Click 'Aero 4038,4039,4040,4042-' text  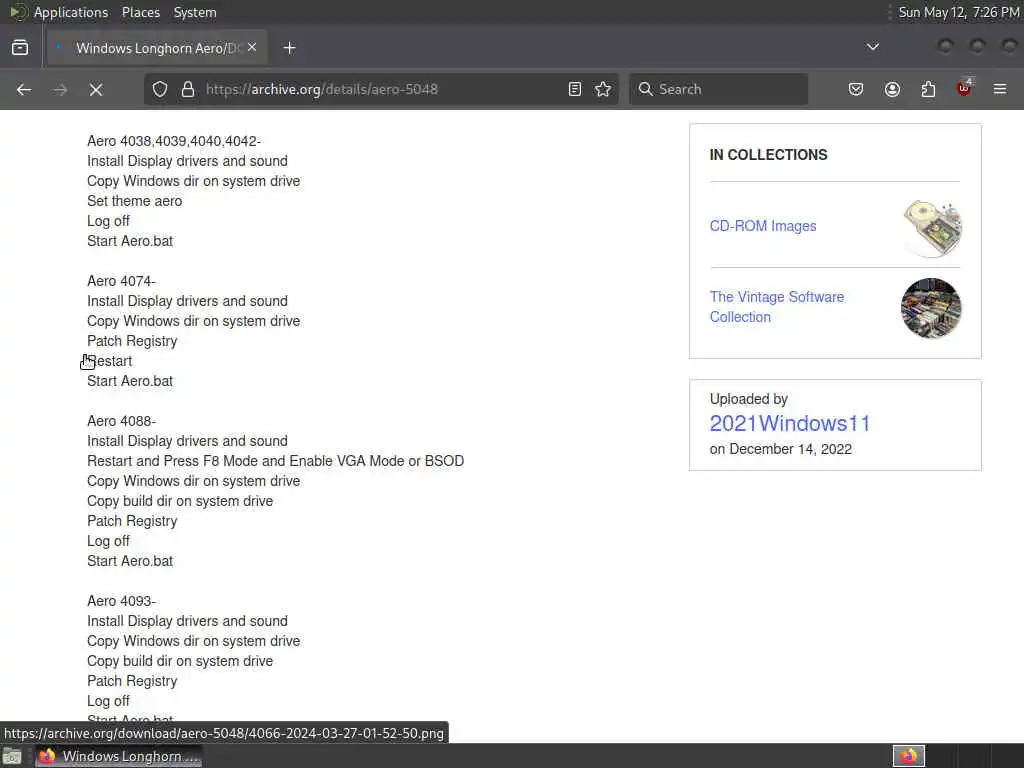[x=174, y=141]
